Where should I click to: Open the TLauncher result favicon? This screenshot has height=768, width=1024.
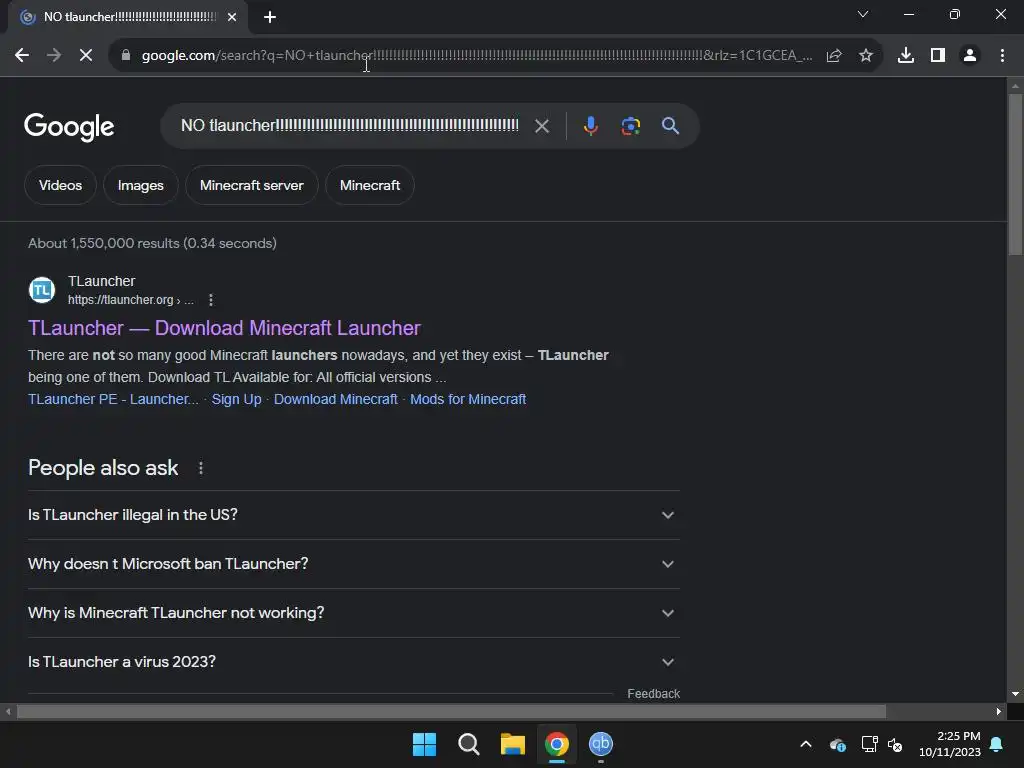coord(42,290)
